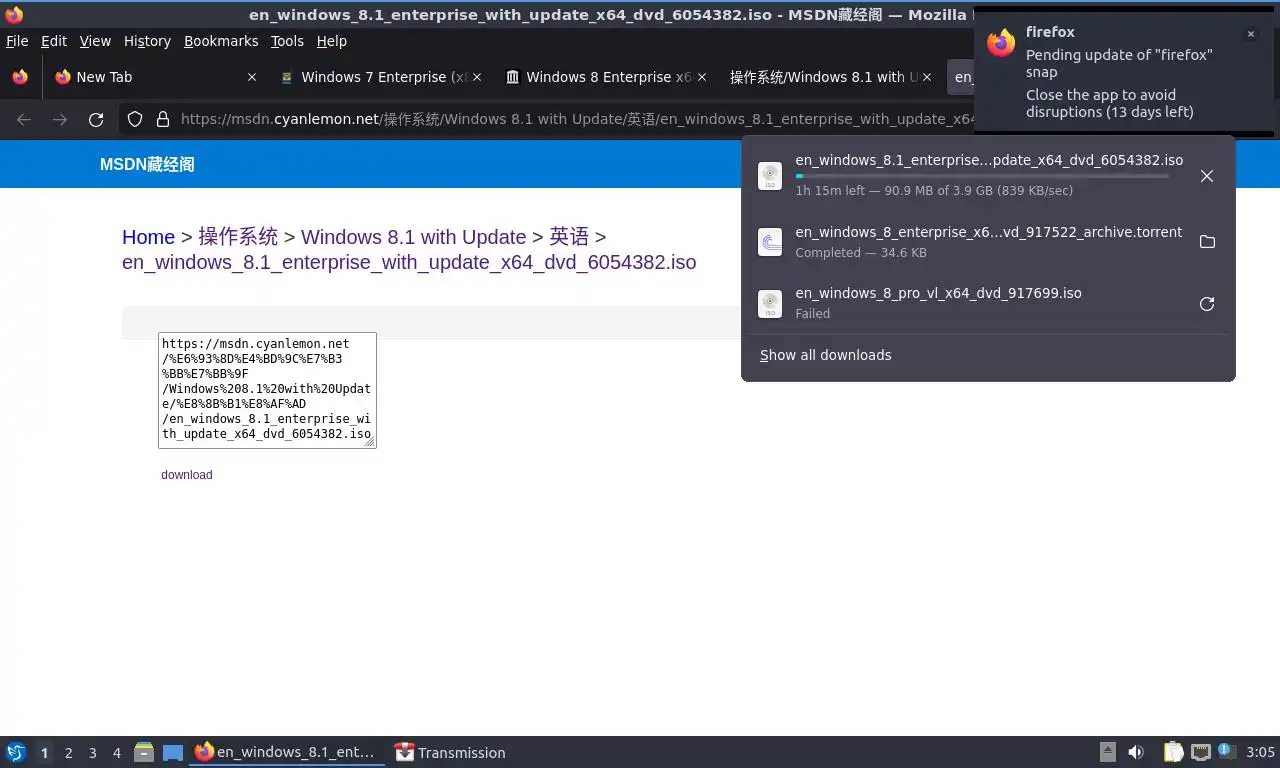Switch to the 操作系统/Windows 8.1 with Update tab
Viewport: 1280px width, 768px height.
click(x=831, y=77)
